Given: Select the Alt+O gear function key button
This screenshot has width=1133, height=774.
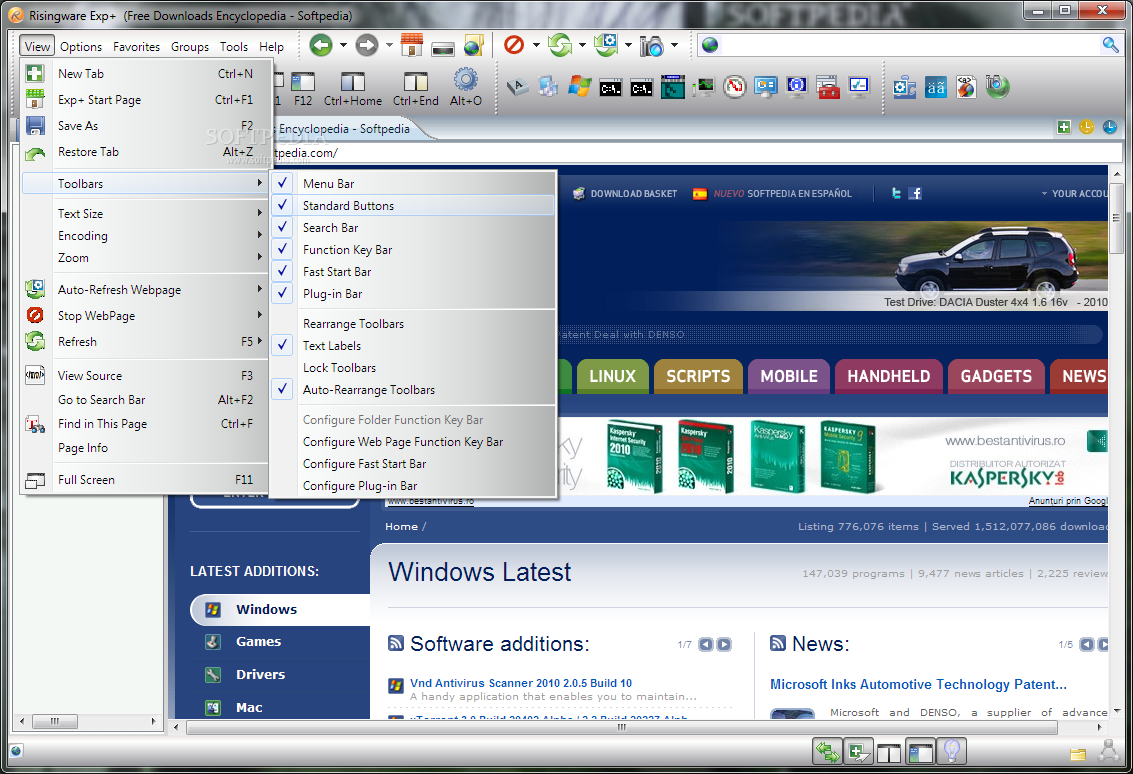Looking at the screenshot, I should pos(465,87).
